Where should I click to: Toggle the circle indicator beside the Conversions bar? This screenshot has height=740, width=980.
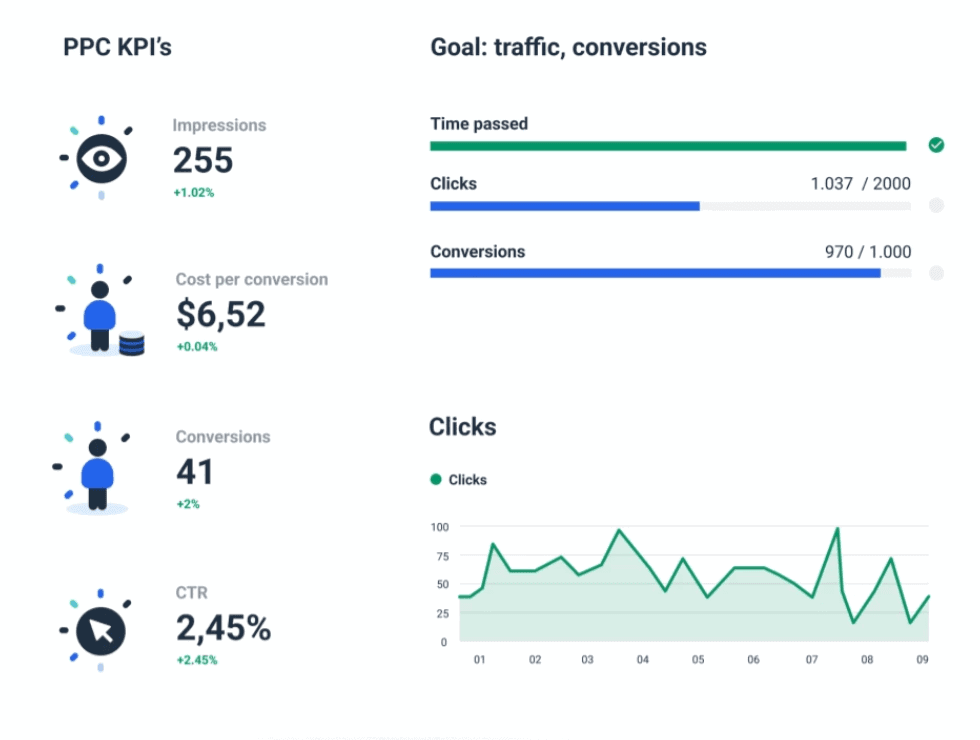pos(936,272)
